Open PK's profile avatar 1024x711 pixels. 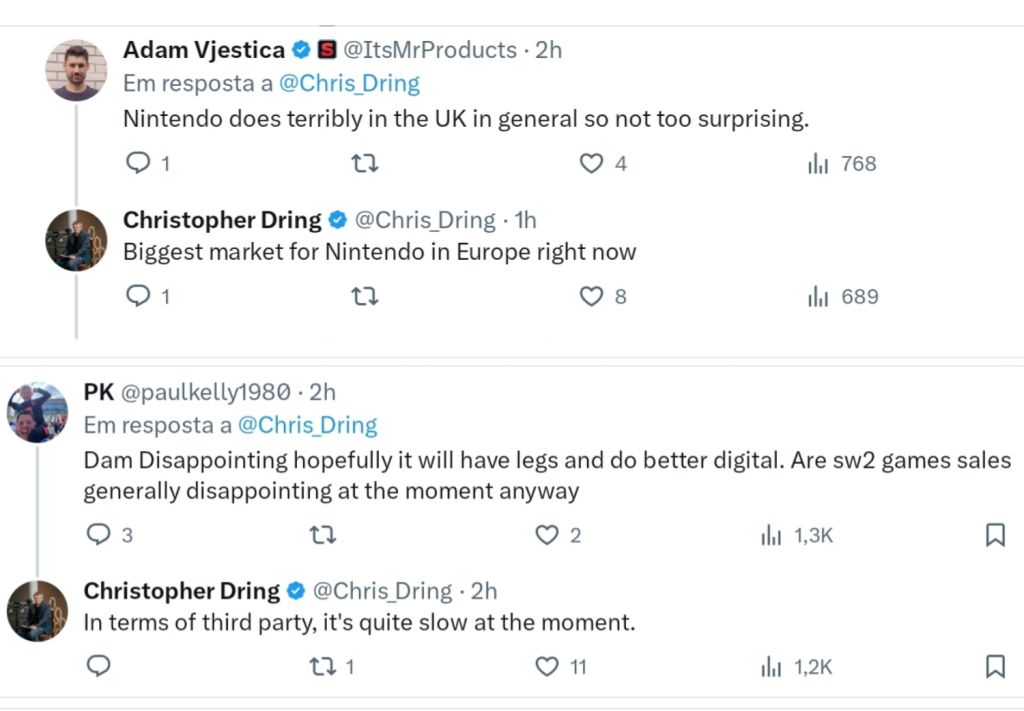[37, 412]
